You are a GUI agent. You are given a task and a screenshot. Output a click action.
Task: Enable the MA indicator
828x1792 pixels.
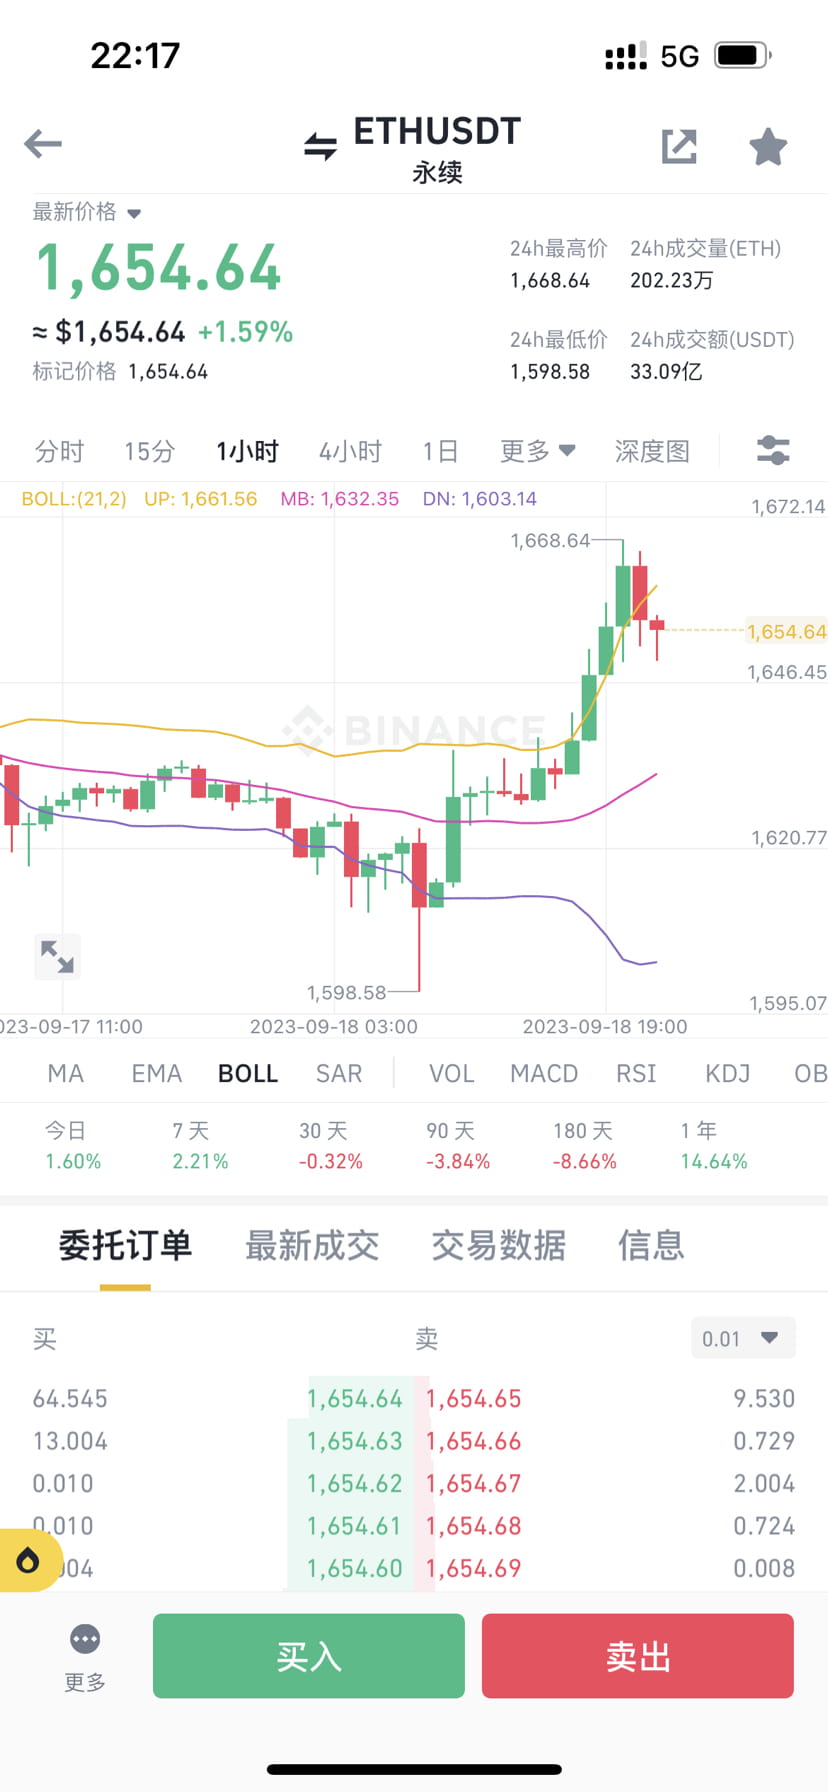pos(65,1074)
